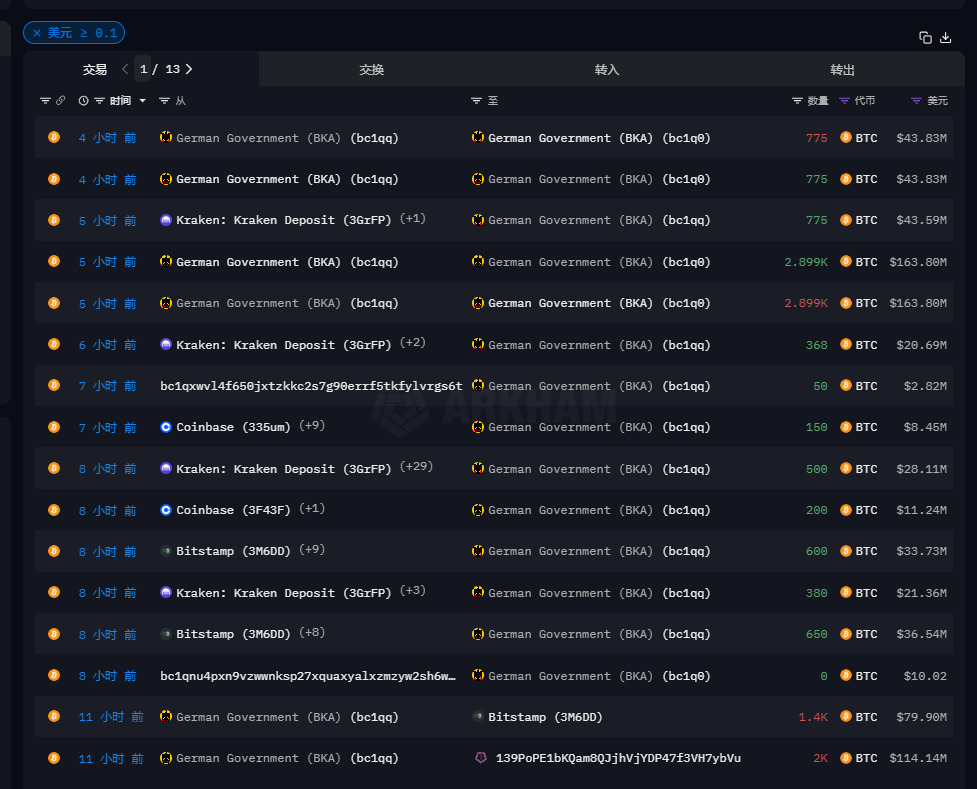Image resolution: width=977 pixels, height=789 pixels.
Task: Select the 转出 tab
Action: (x=842, y=70)
